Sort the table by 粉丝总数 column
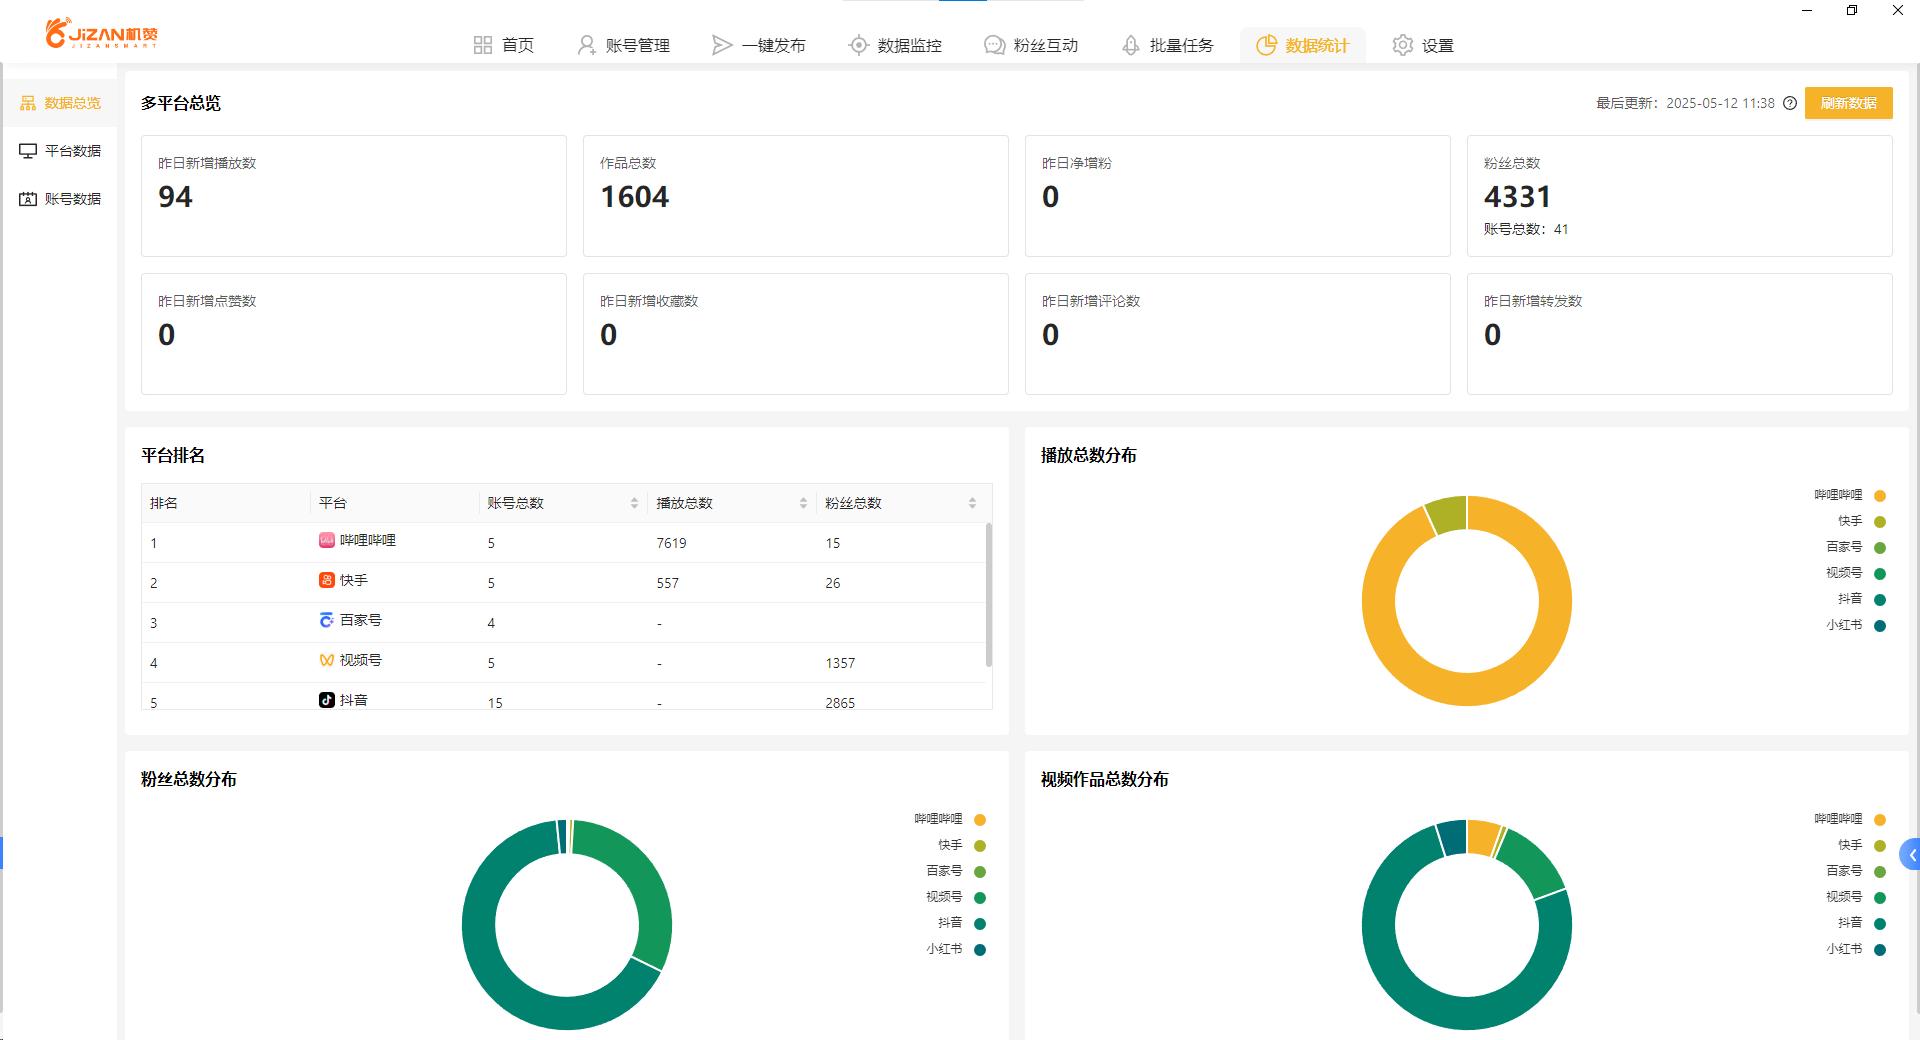Image resolution: width=1920 pixels, height=1040 pixels. point(972,503)
